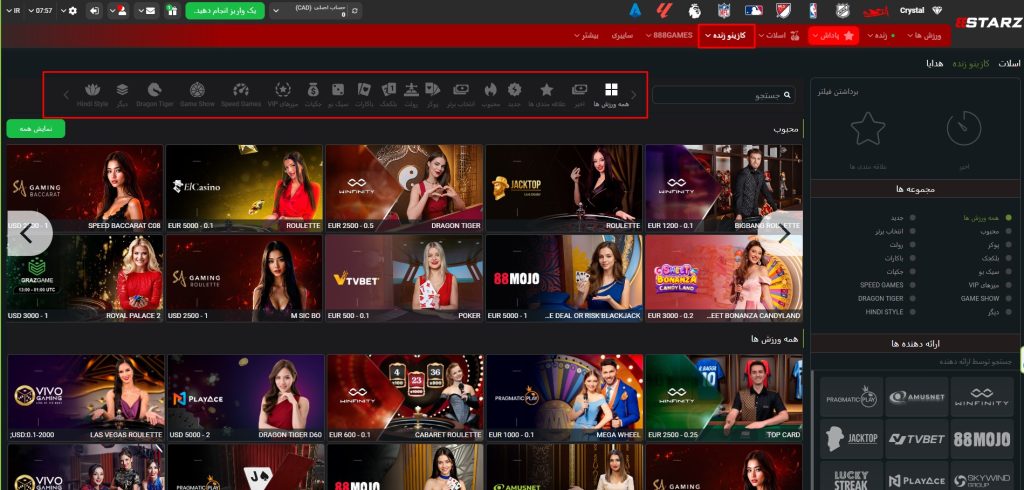Select the VIP tables star badge icon
The image size is (1024, 490).
click(283, 90)
